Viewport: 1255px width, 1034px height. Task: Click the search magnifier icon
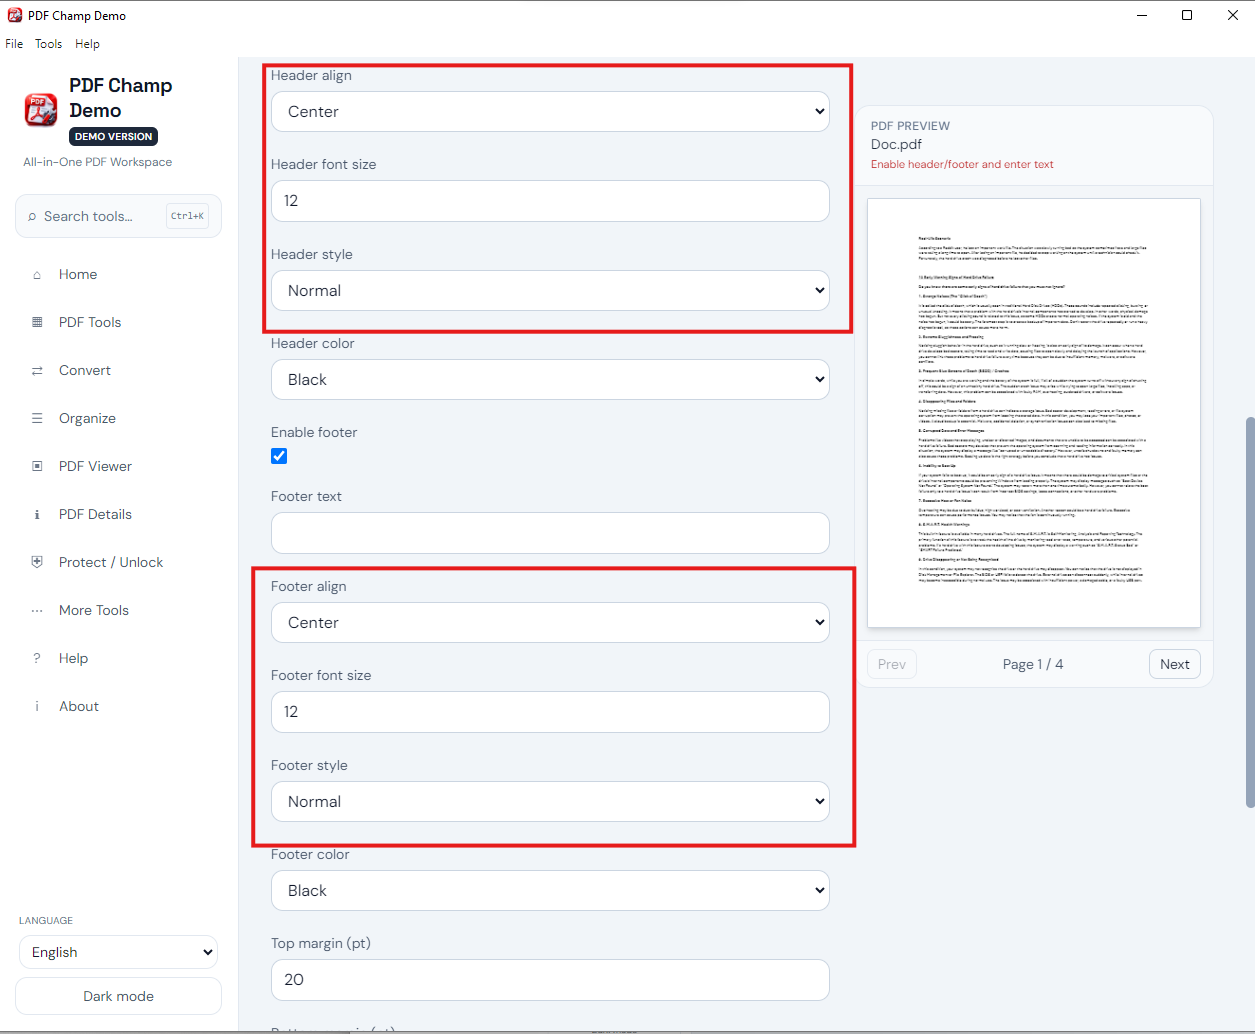pos(33,217)
